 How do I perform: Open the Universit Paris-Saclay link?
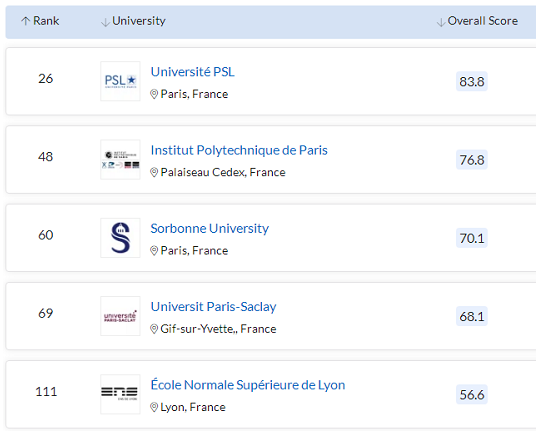coord(214,307)
